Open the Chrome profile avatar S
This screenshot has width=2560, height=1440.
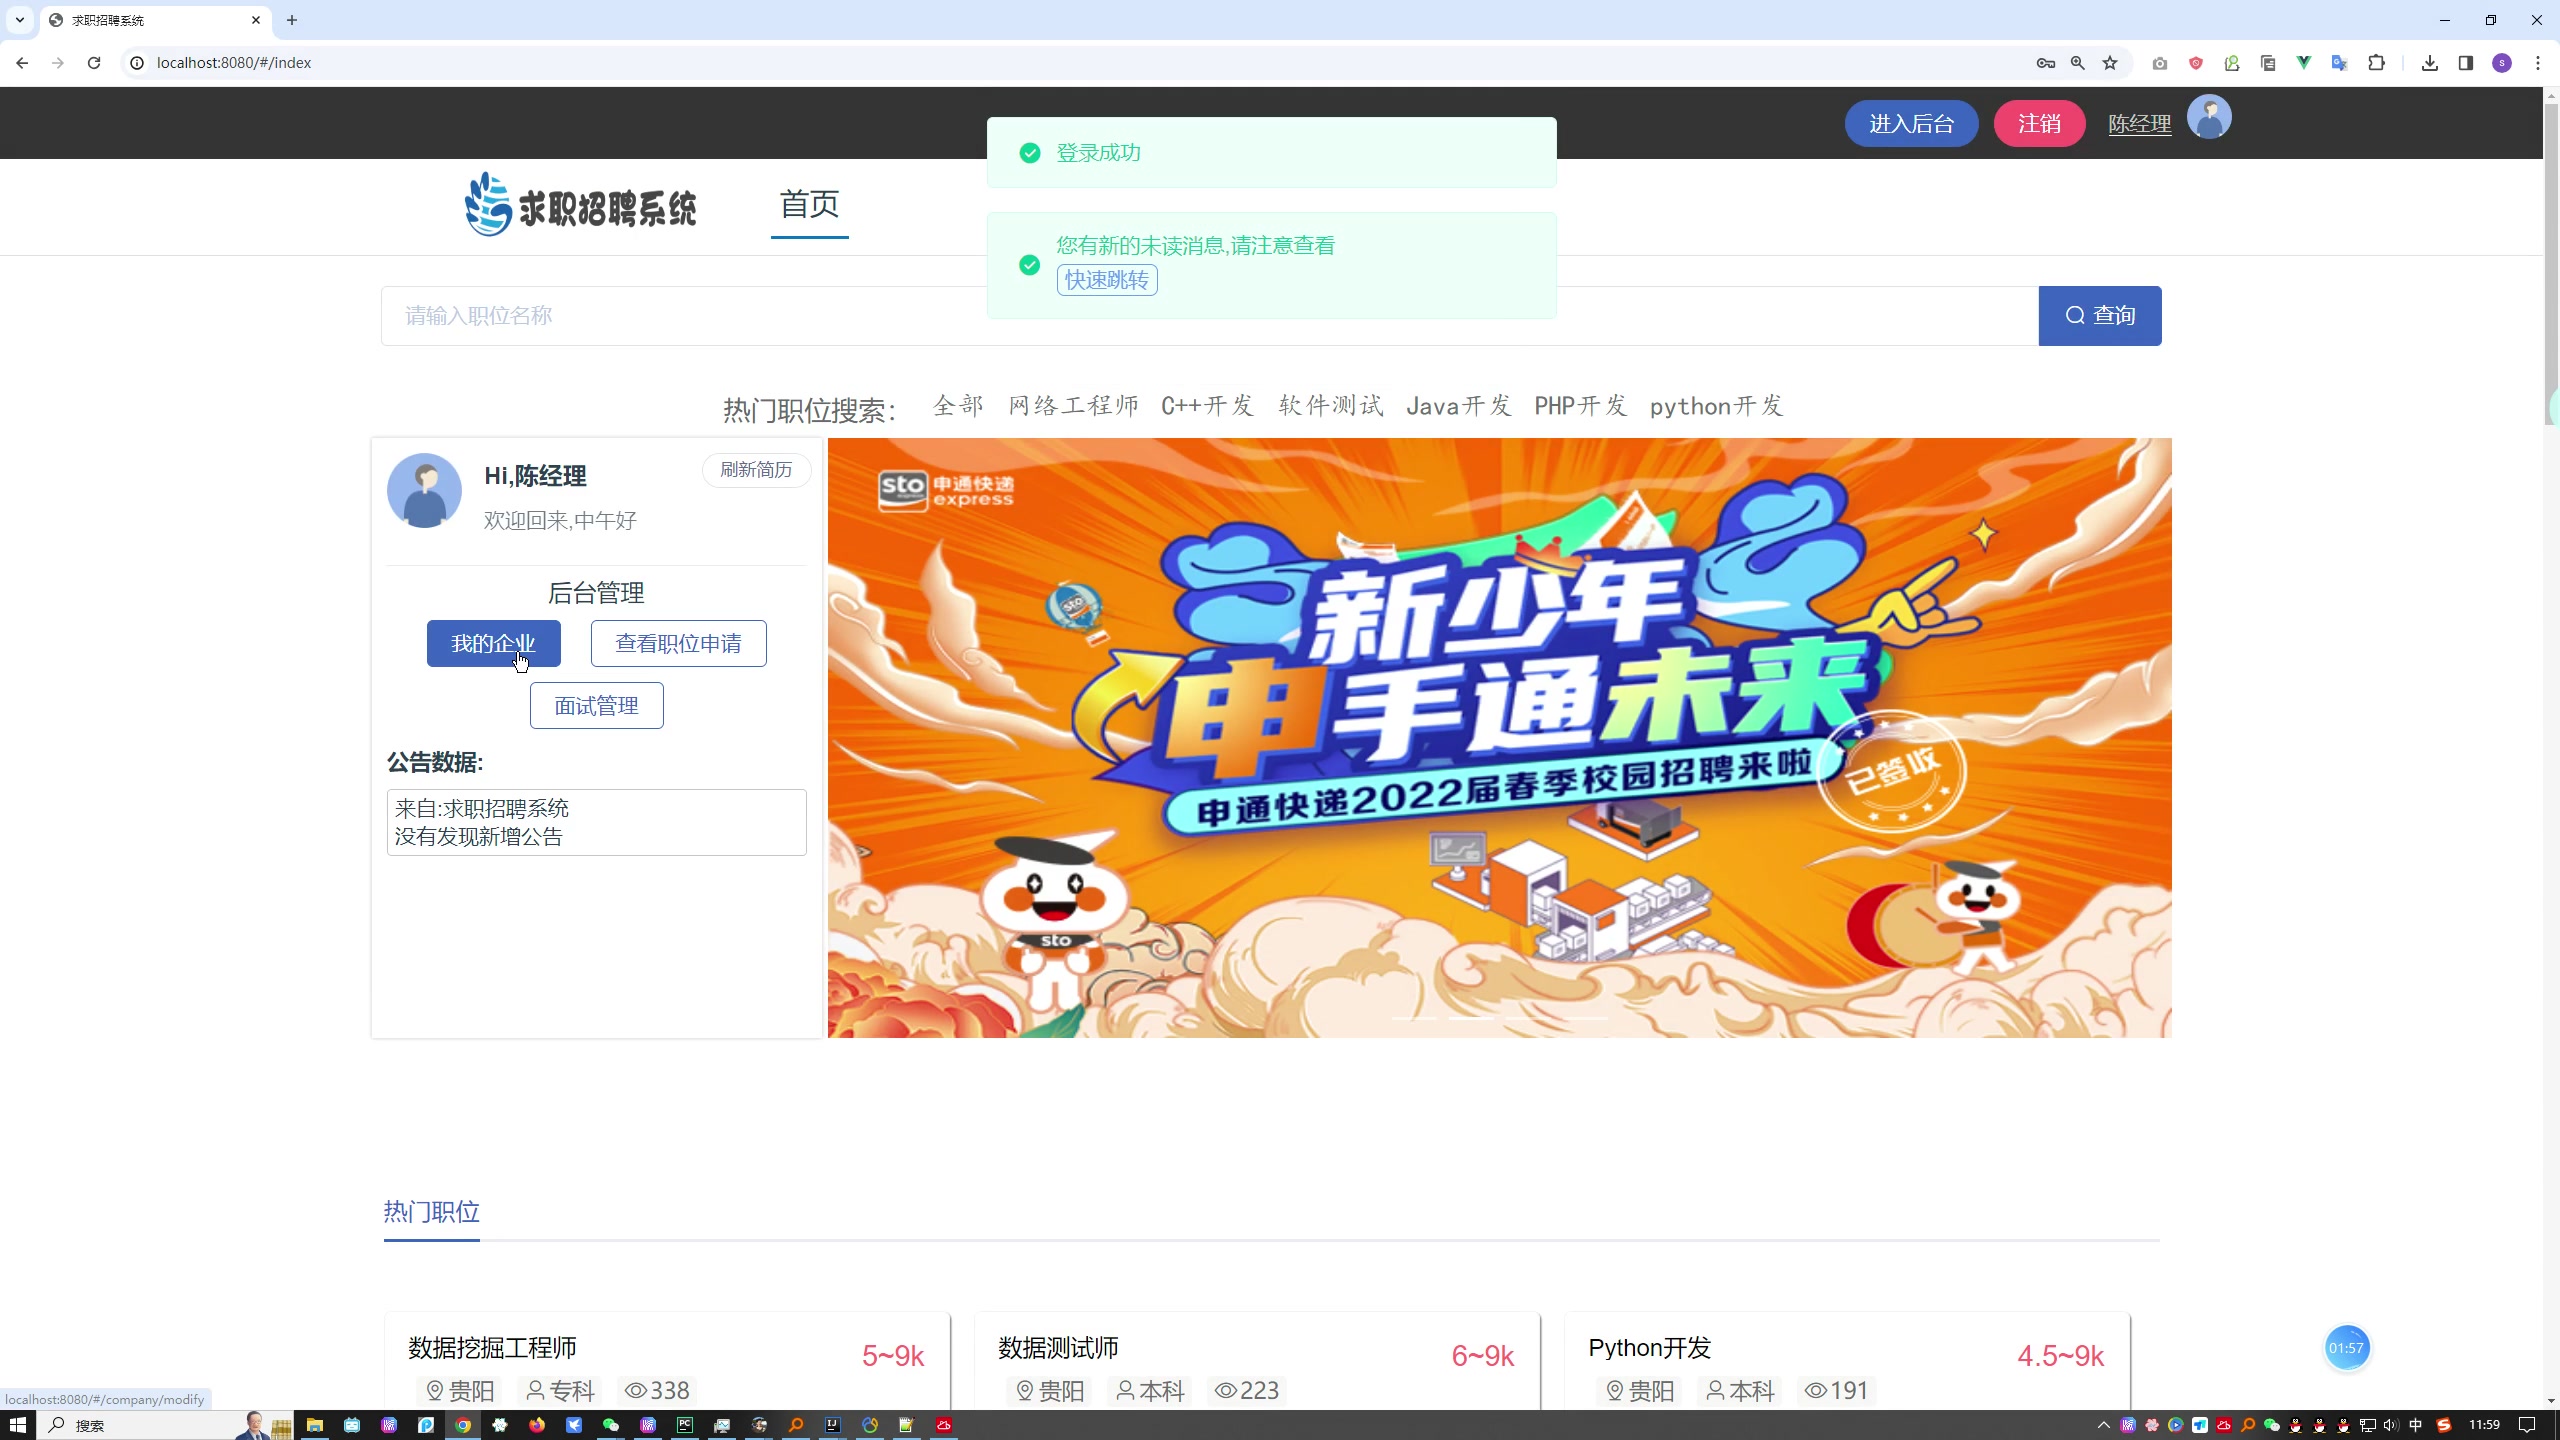point(2502,63)
